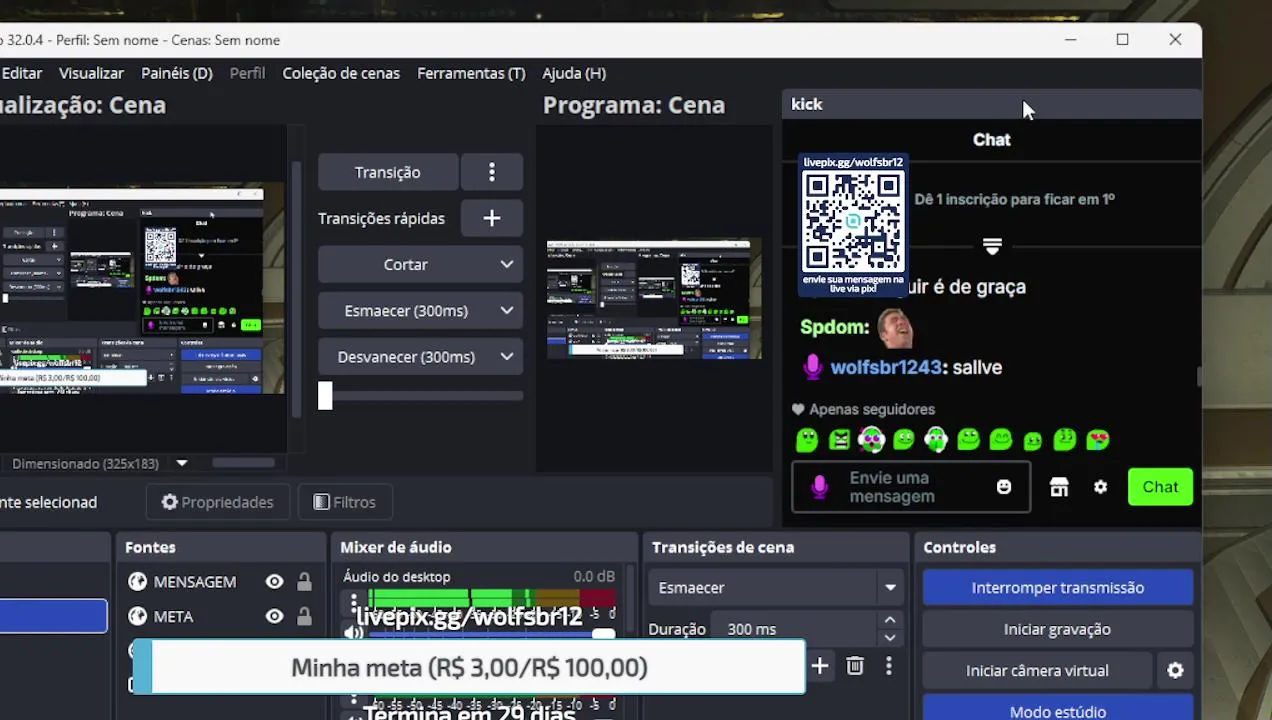Viewport: 1272px width, 720px height.
Task: Click the wolfsbr1243 username in chat
Action: (x=885, y=367)
